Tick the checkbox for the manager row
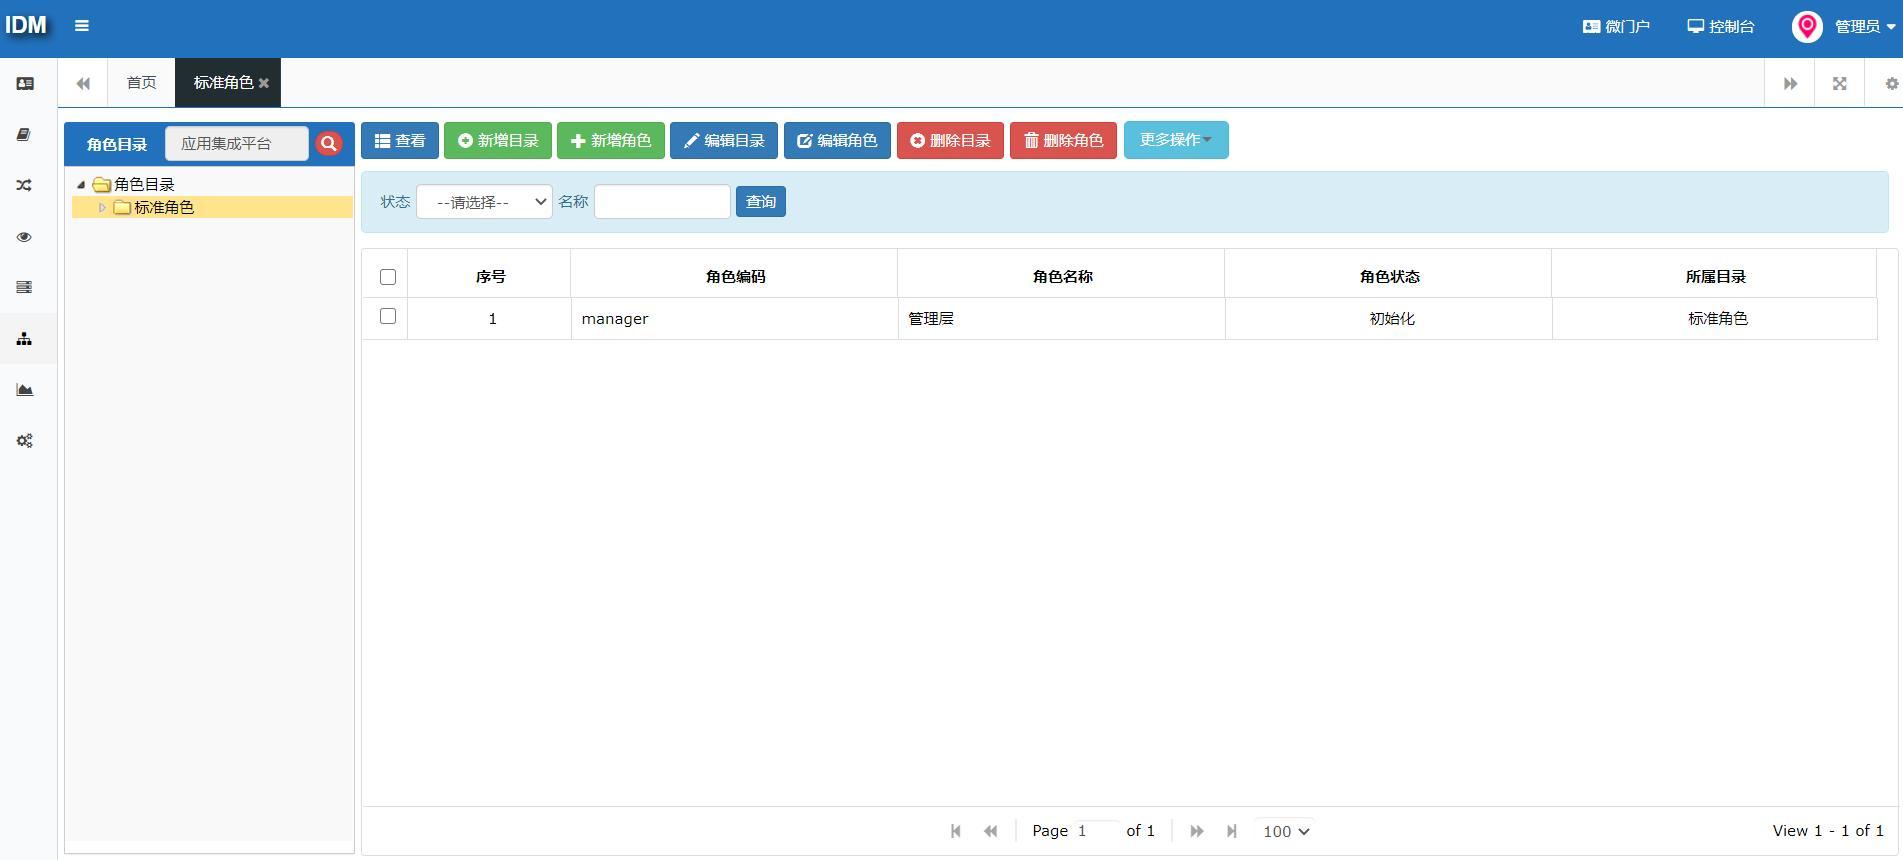The width and height of the screenshot is (1903, 860). (x=388, y=316)
